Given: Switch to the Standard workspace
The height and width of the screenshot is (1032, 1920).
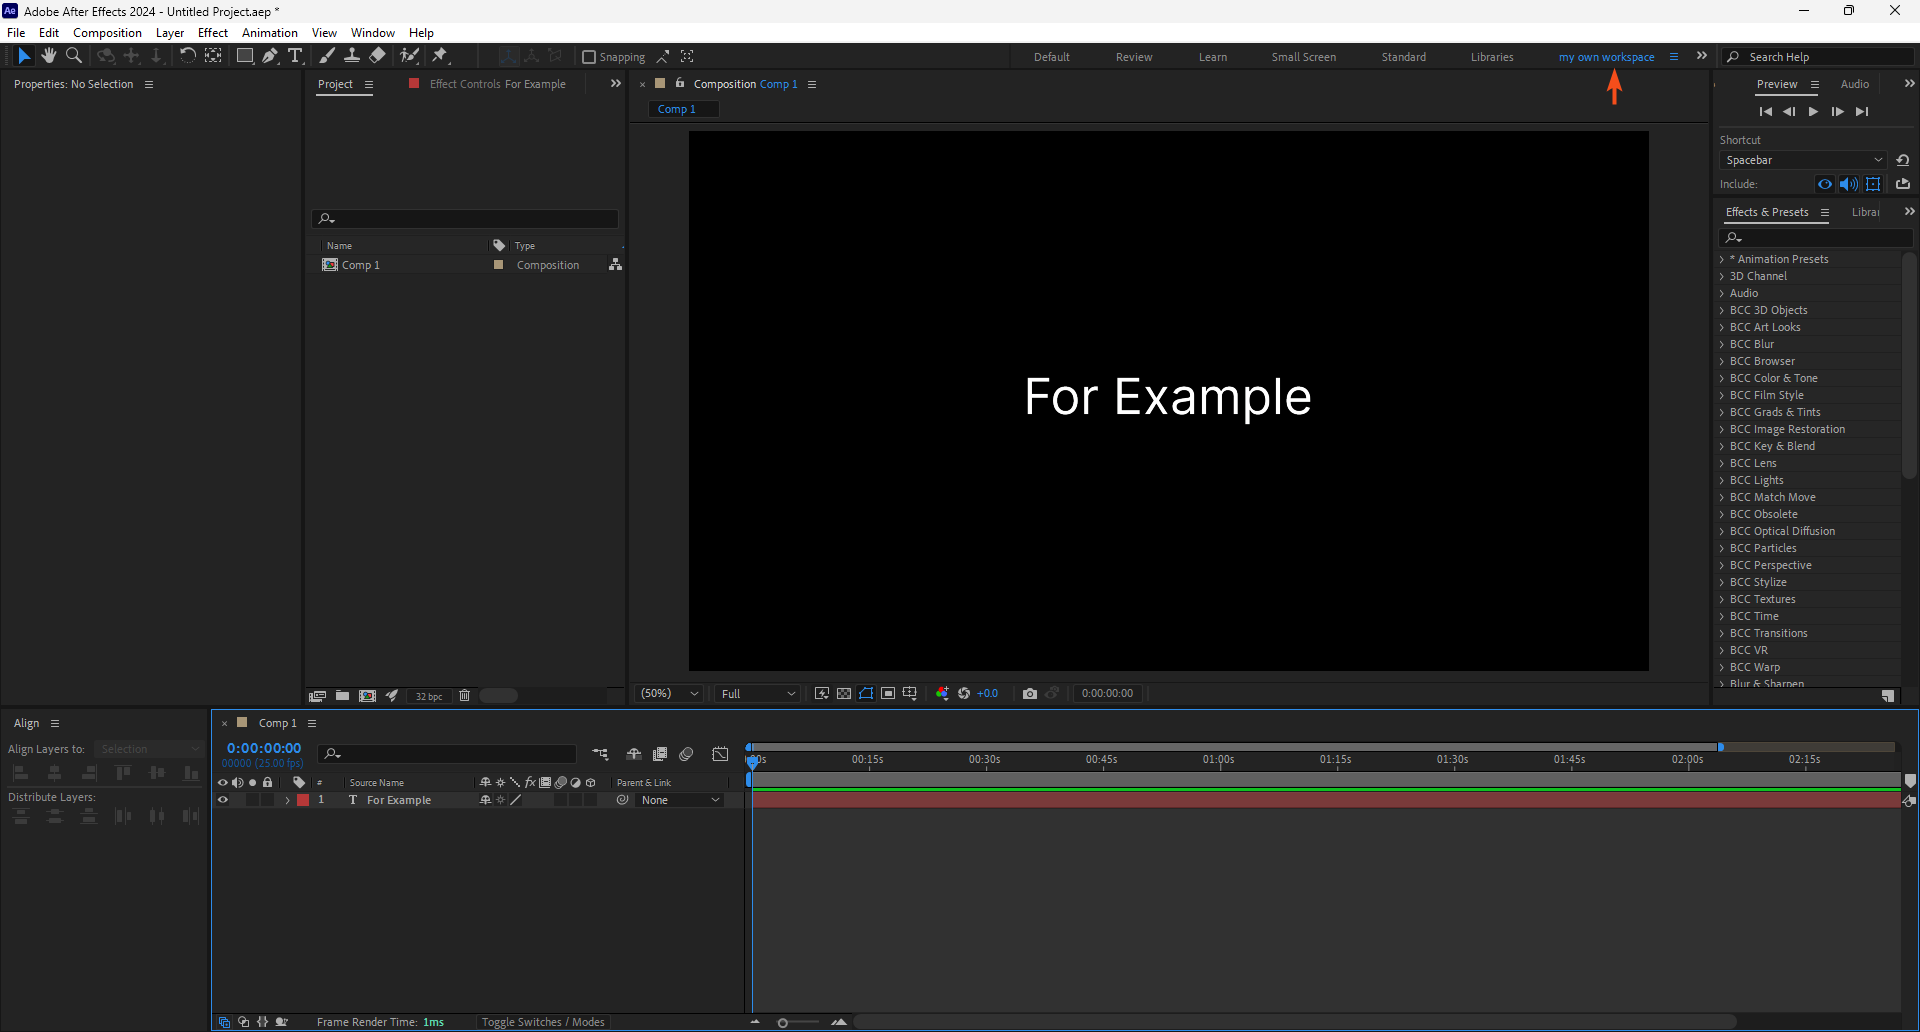Looking at the screenshot, I should 1404,57.
